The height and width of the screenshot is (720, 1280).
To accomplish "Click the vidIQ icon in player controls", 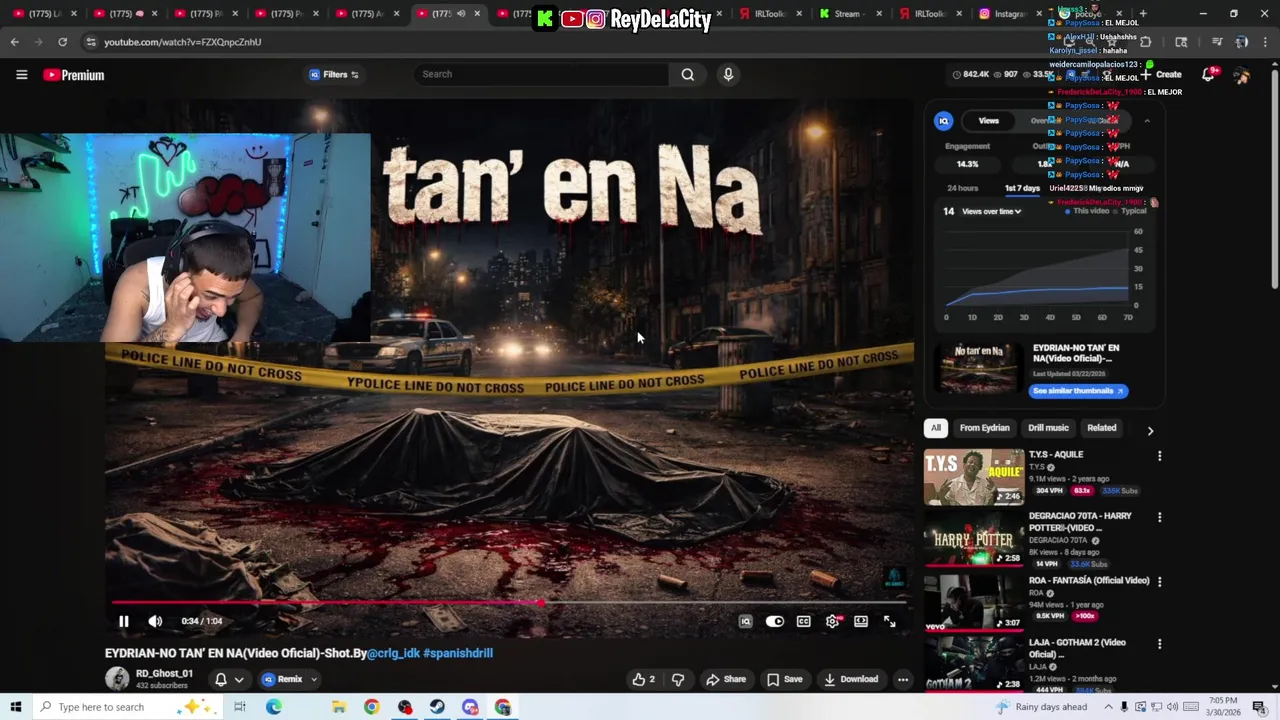I will (x=745, y=621).
